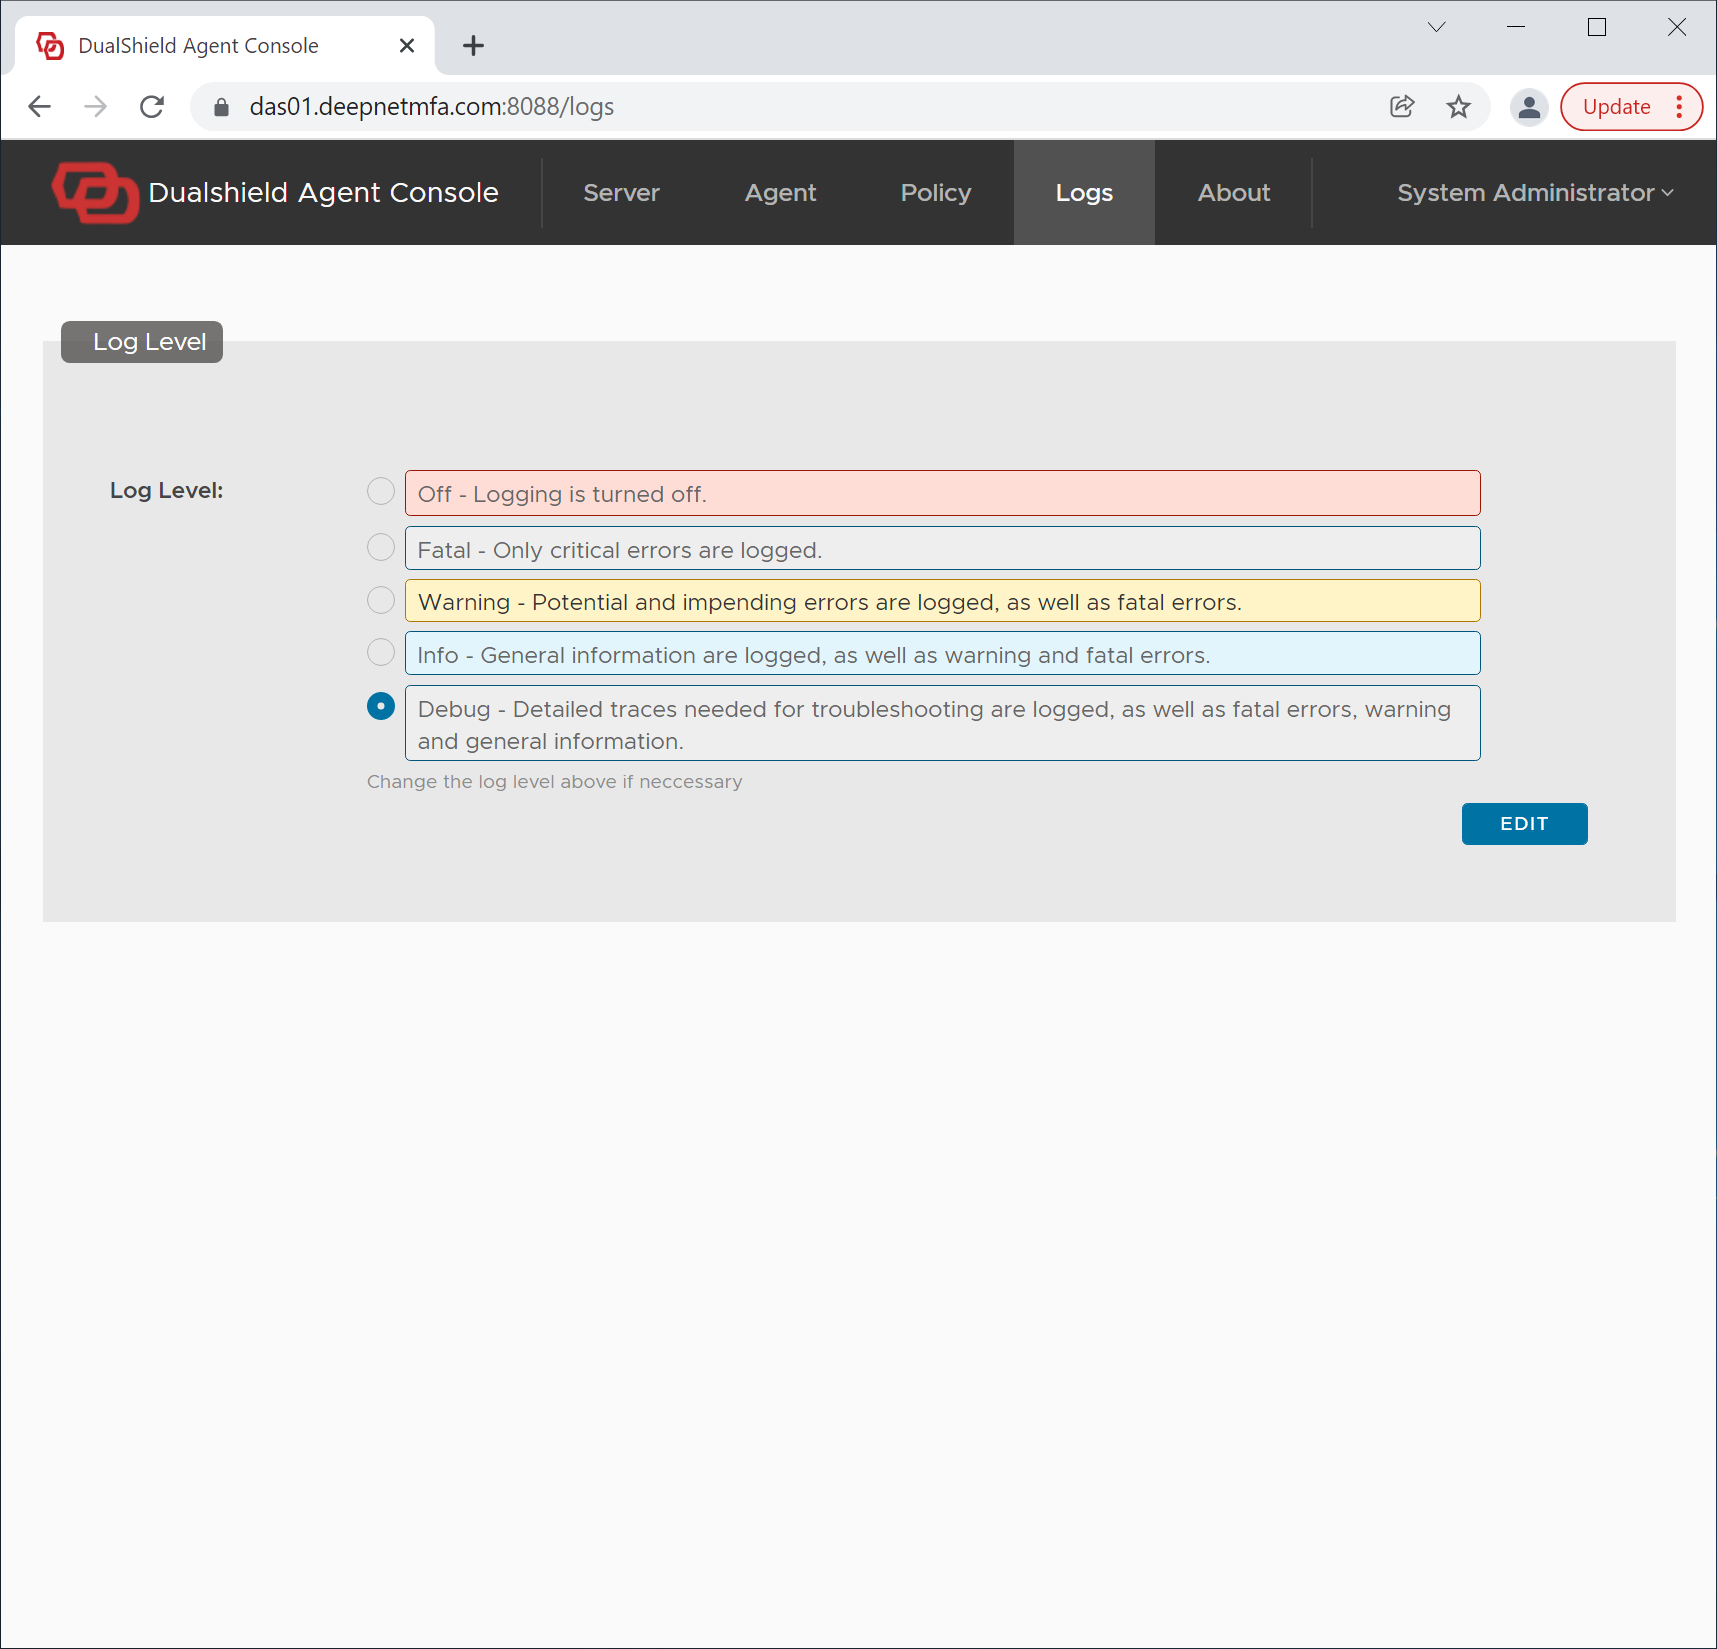Open a new browser tab
This screenshot has height=1649, width=1717.
(x=473, y=46)
